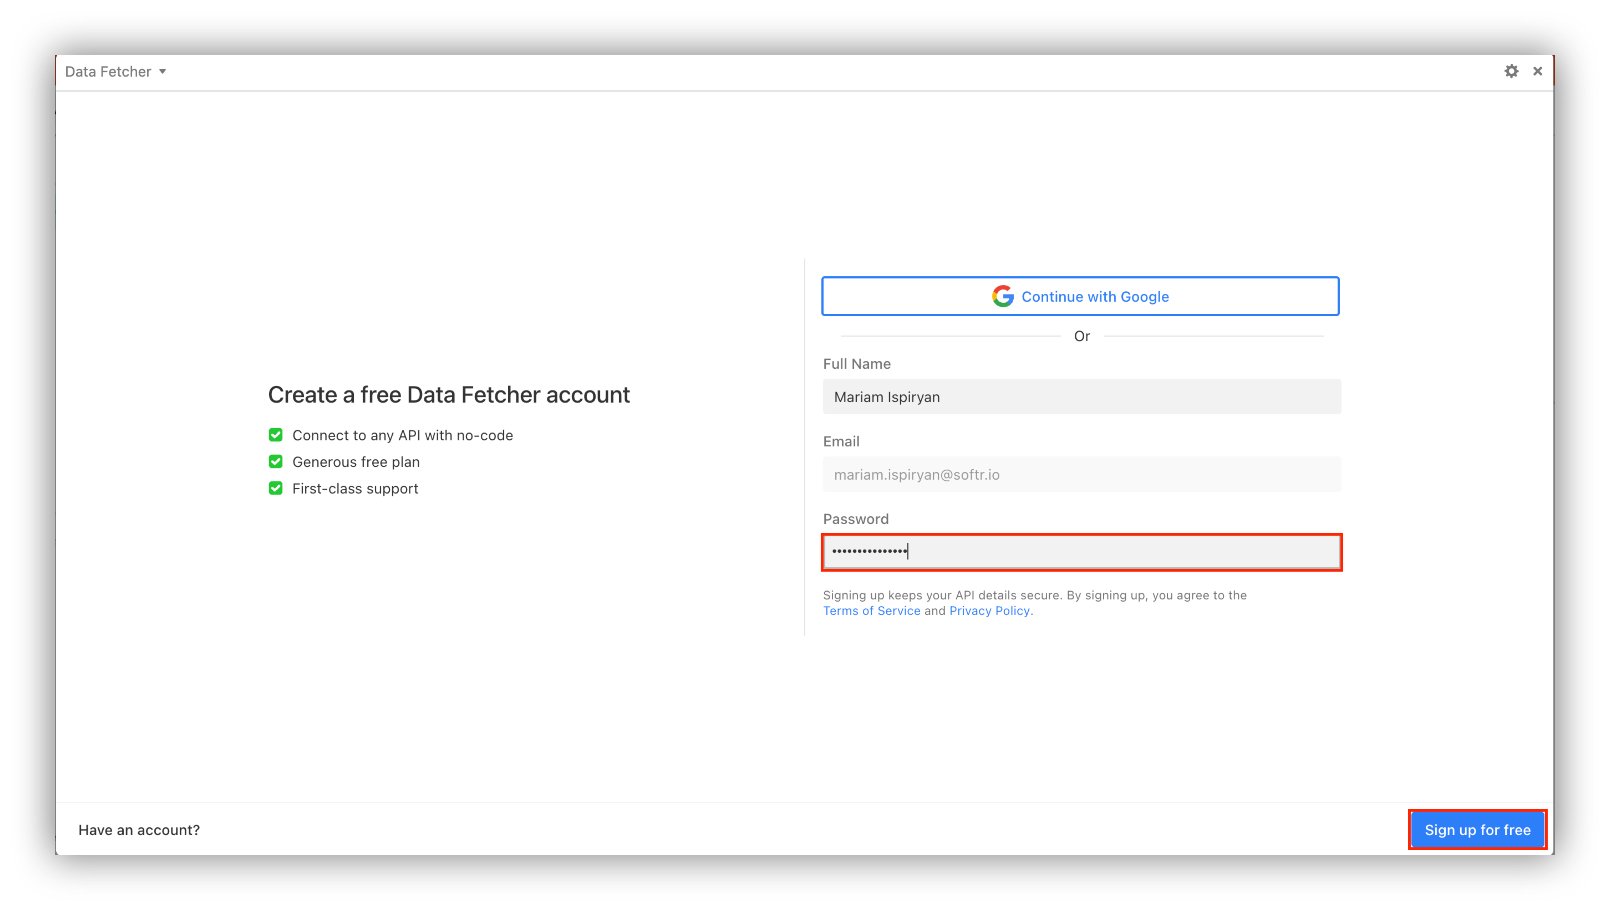
Task: Click into the Email input field
Action: (1082, 474)
